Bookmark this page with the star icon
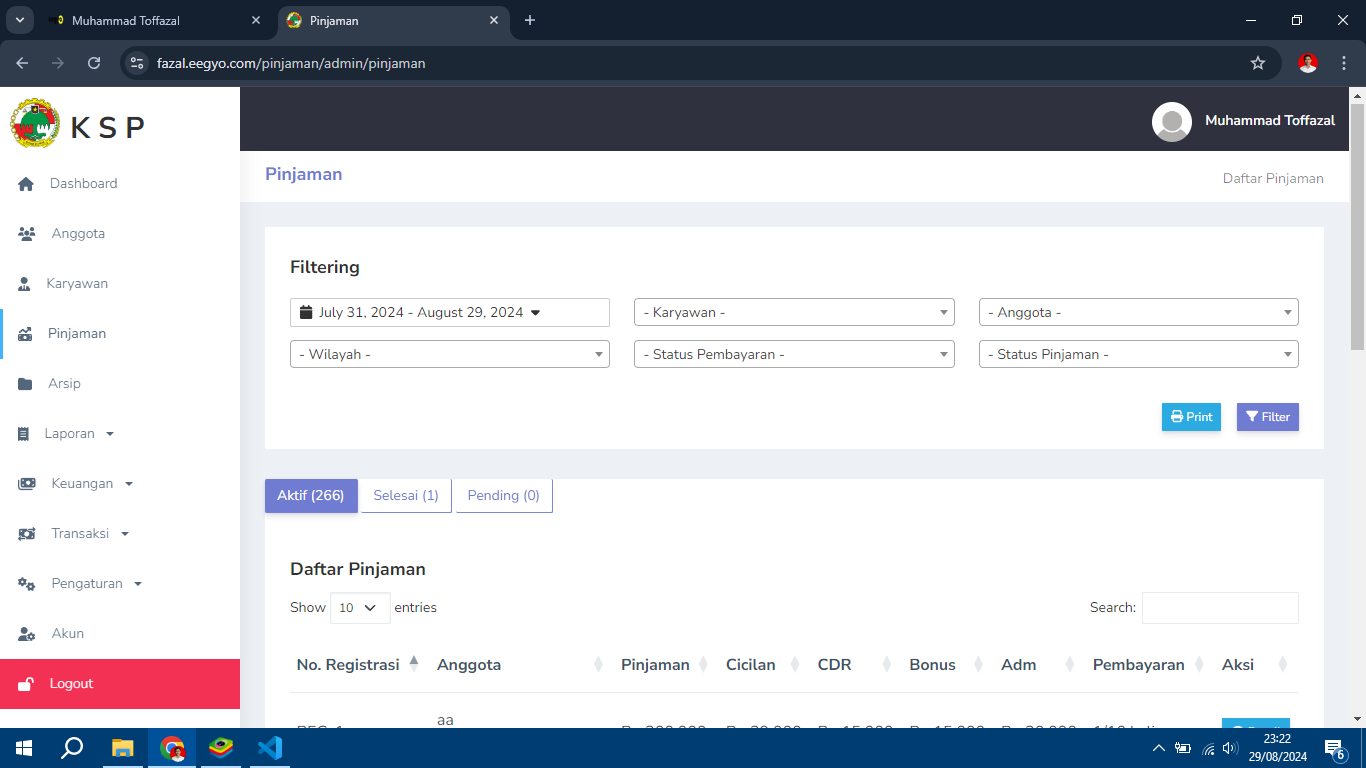 point(1257,63)
